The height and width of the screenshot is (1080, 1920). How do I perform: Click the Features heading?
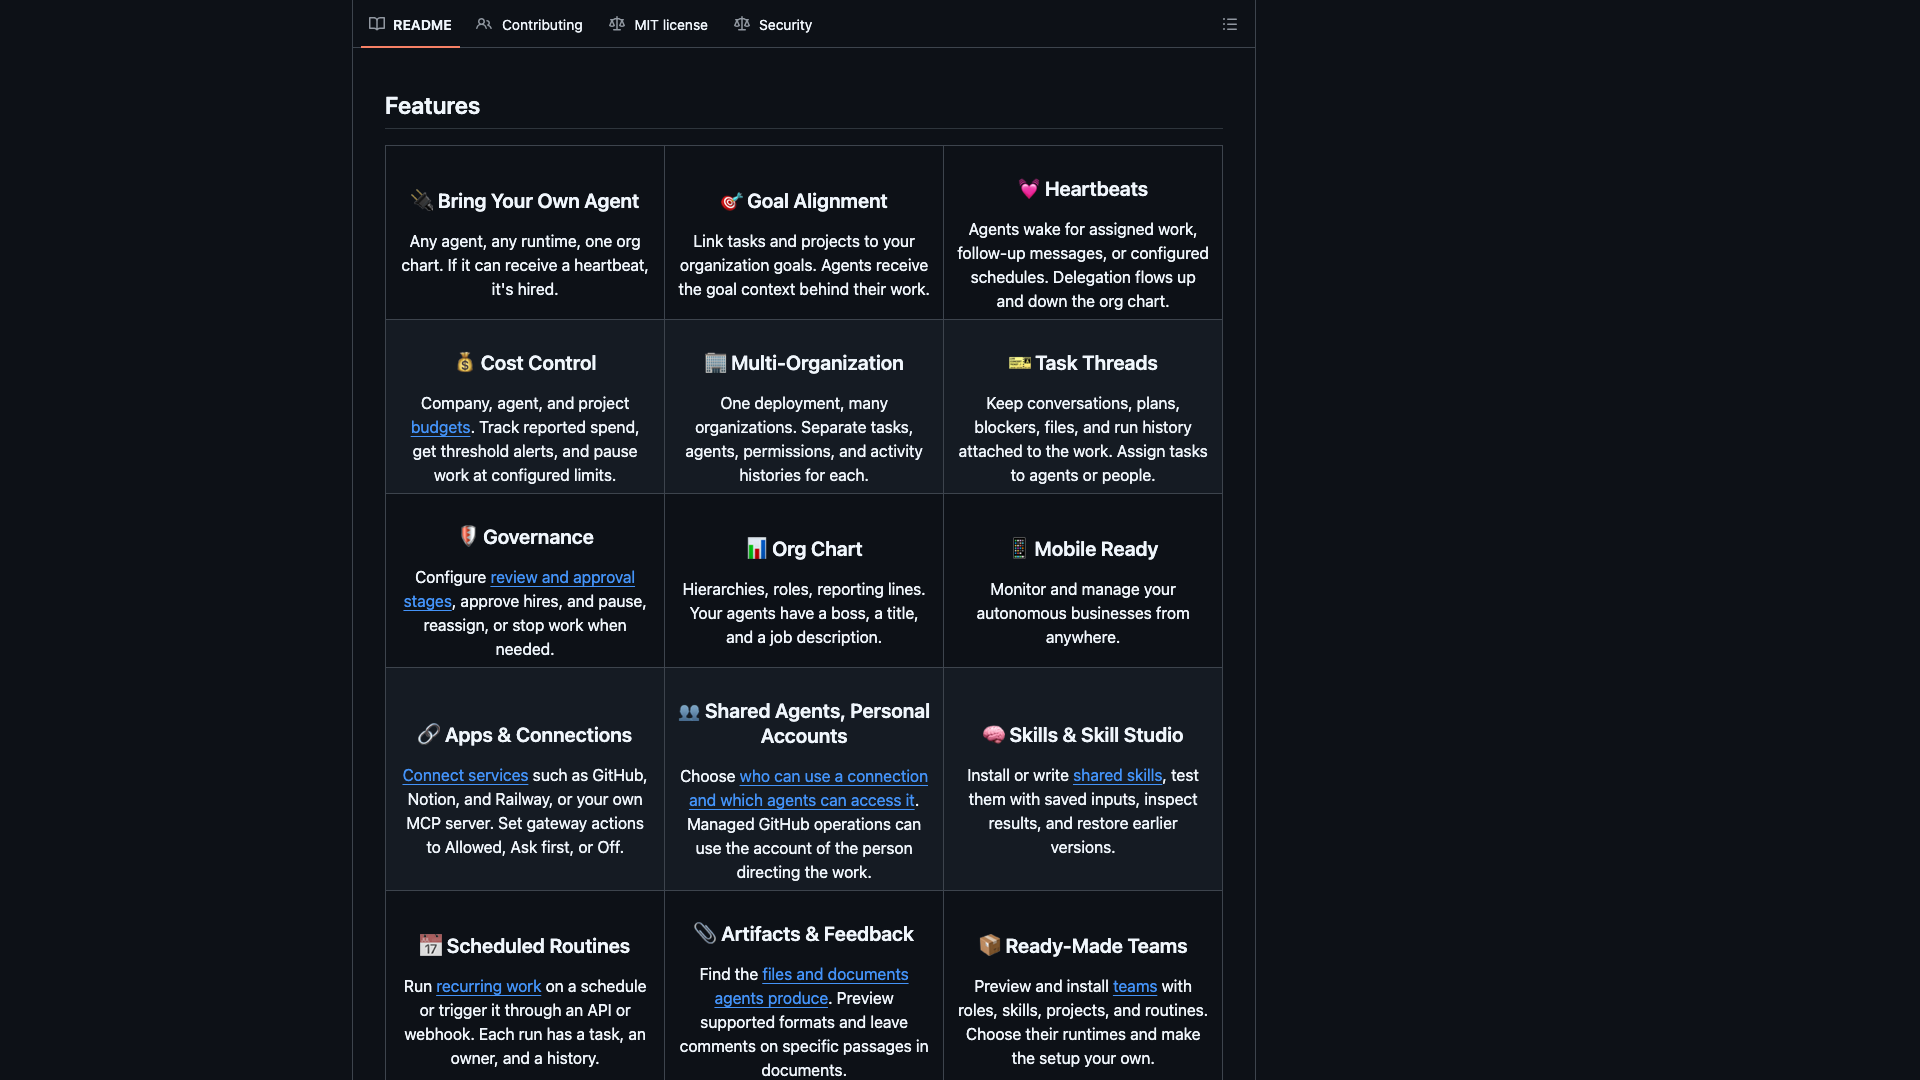(432, 105)
